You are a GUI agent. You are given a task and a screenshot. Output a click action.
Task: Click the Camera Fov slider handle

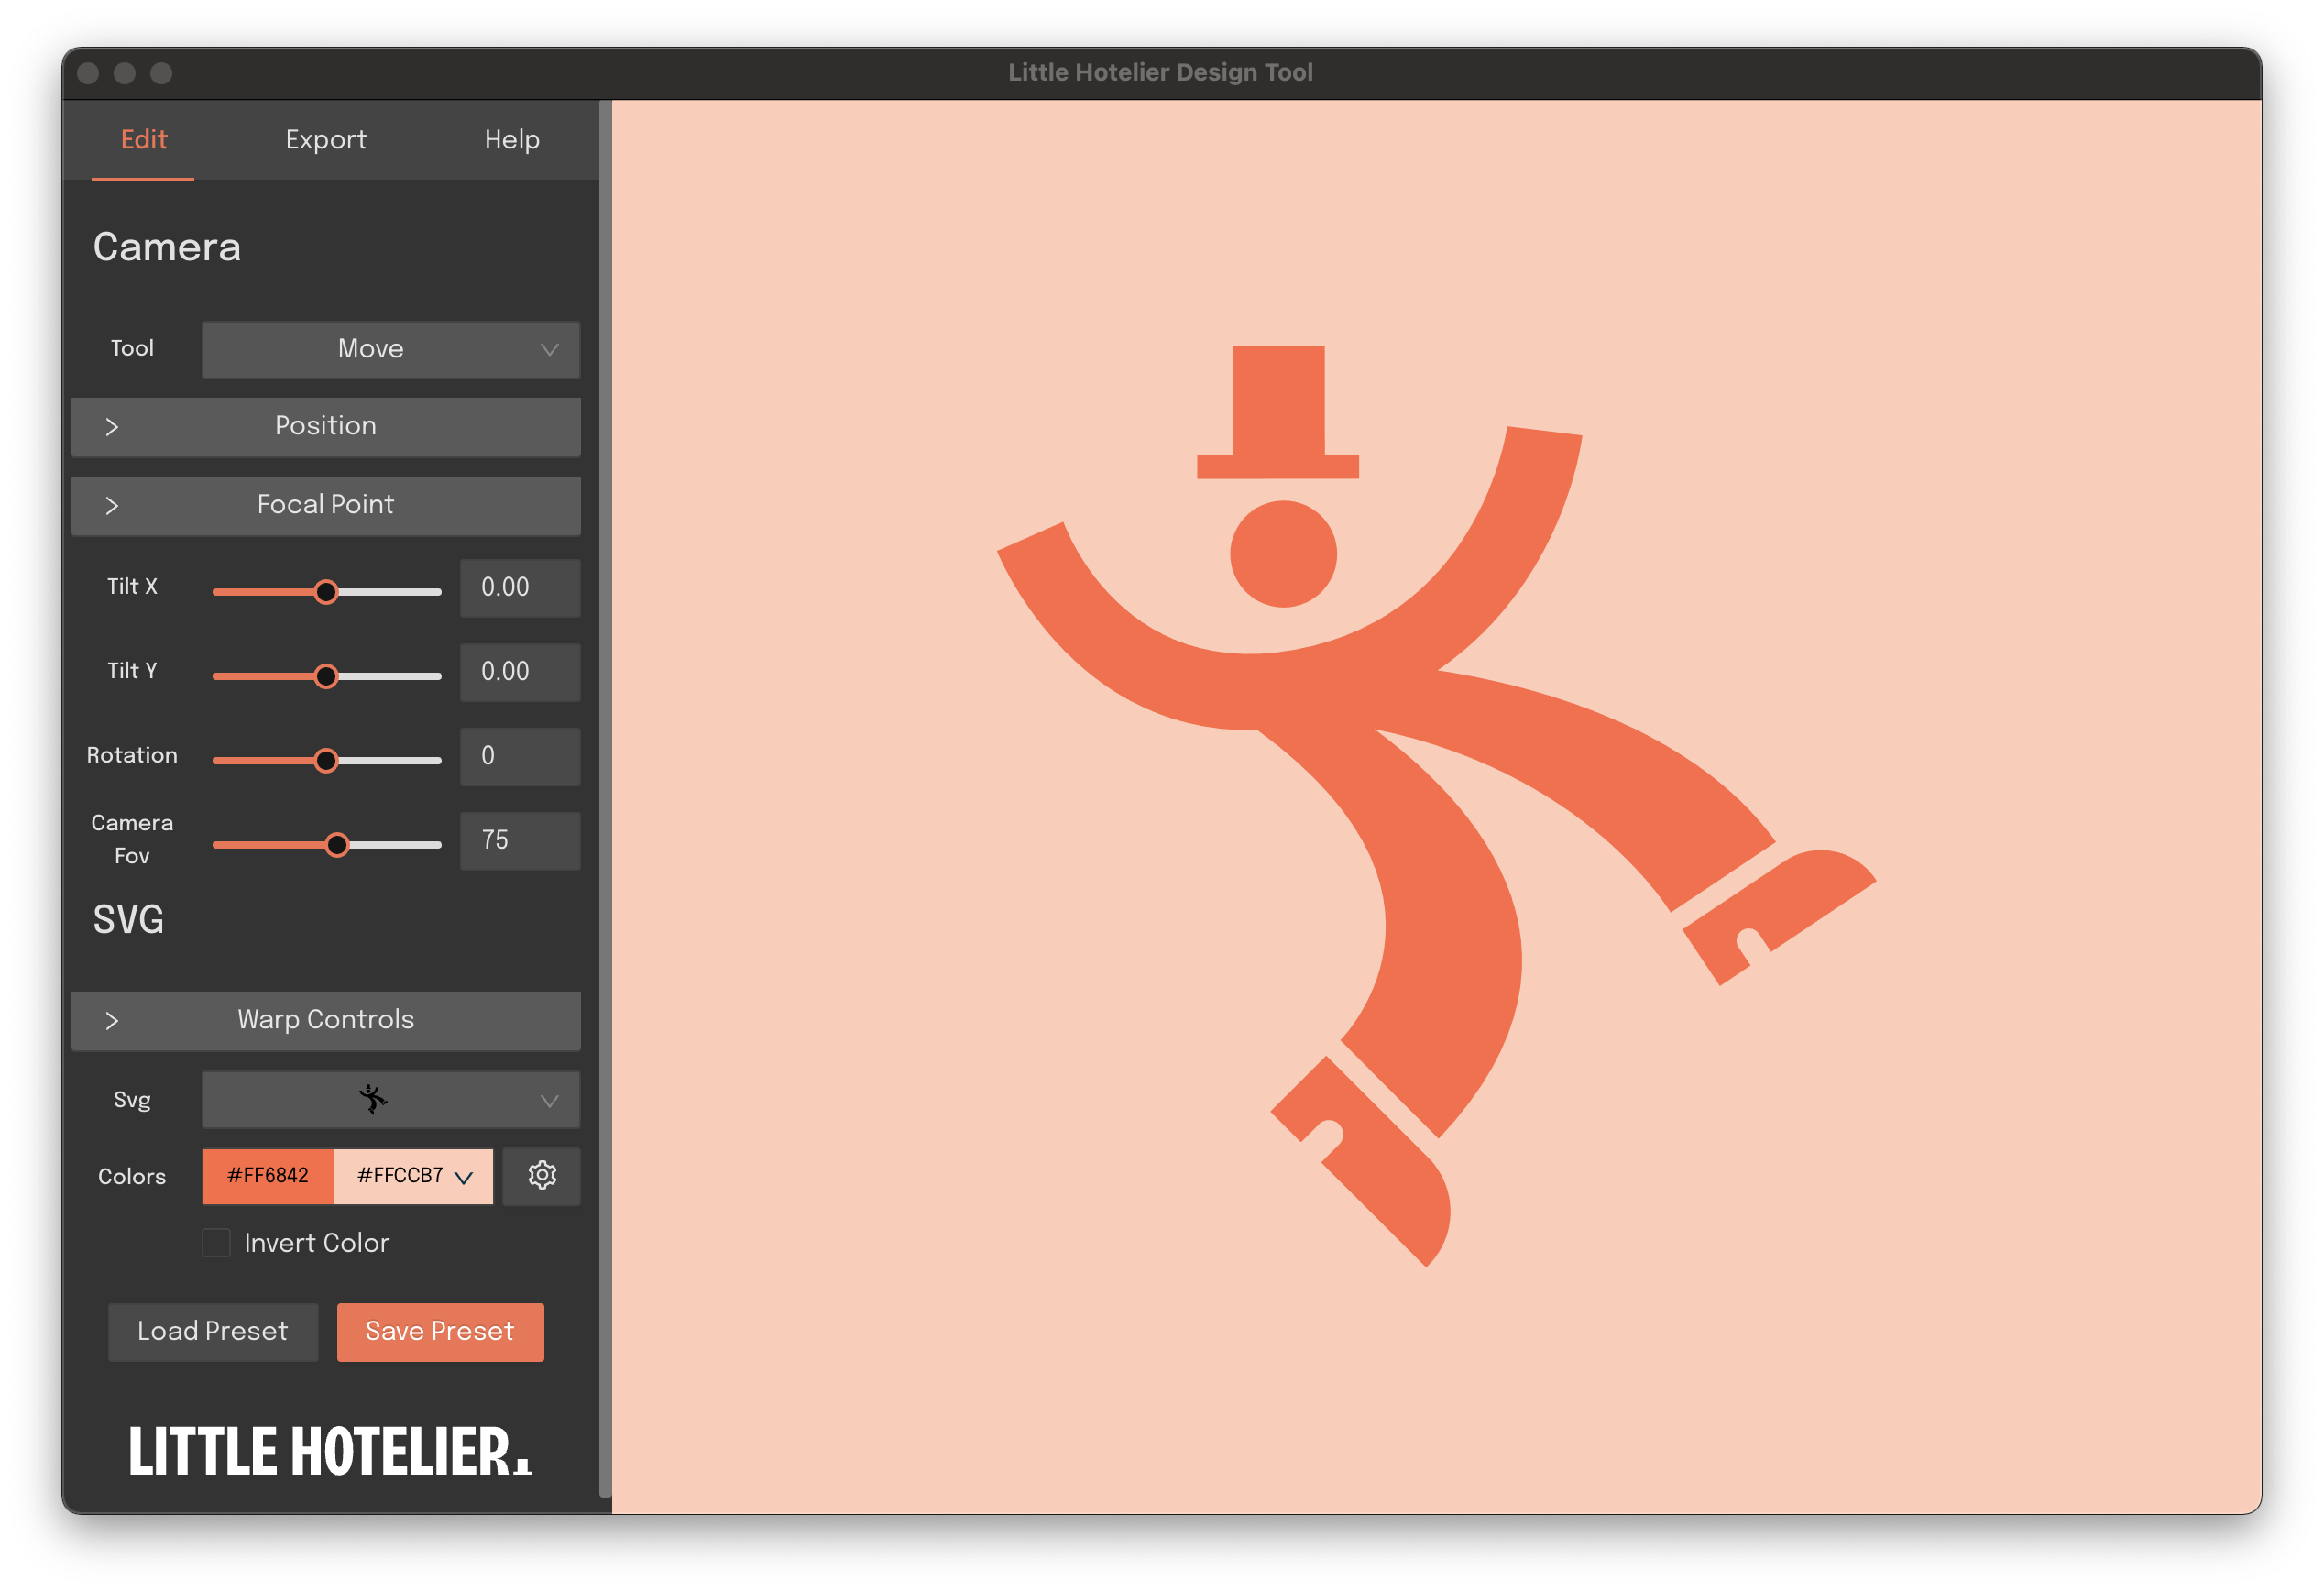[x=337, y=845]
